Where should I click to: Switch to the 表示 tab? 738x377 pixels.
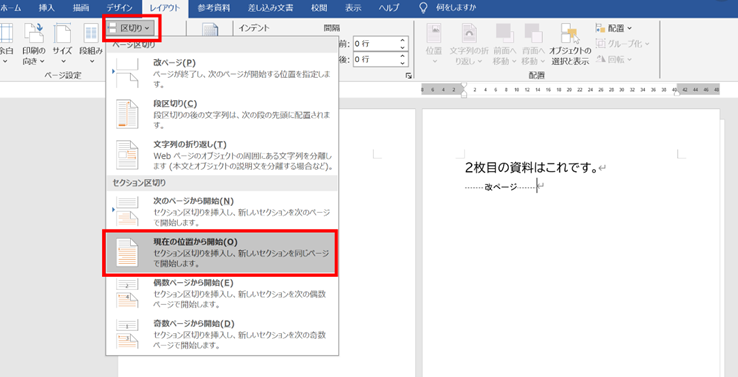353,8
